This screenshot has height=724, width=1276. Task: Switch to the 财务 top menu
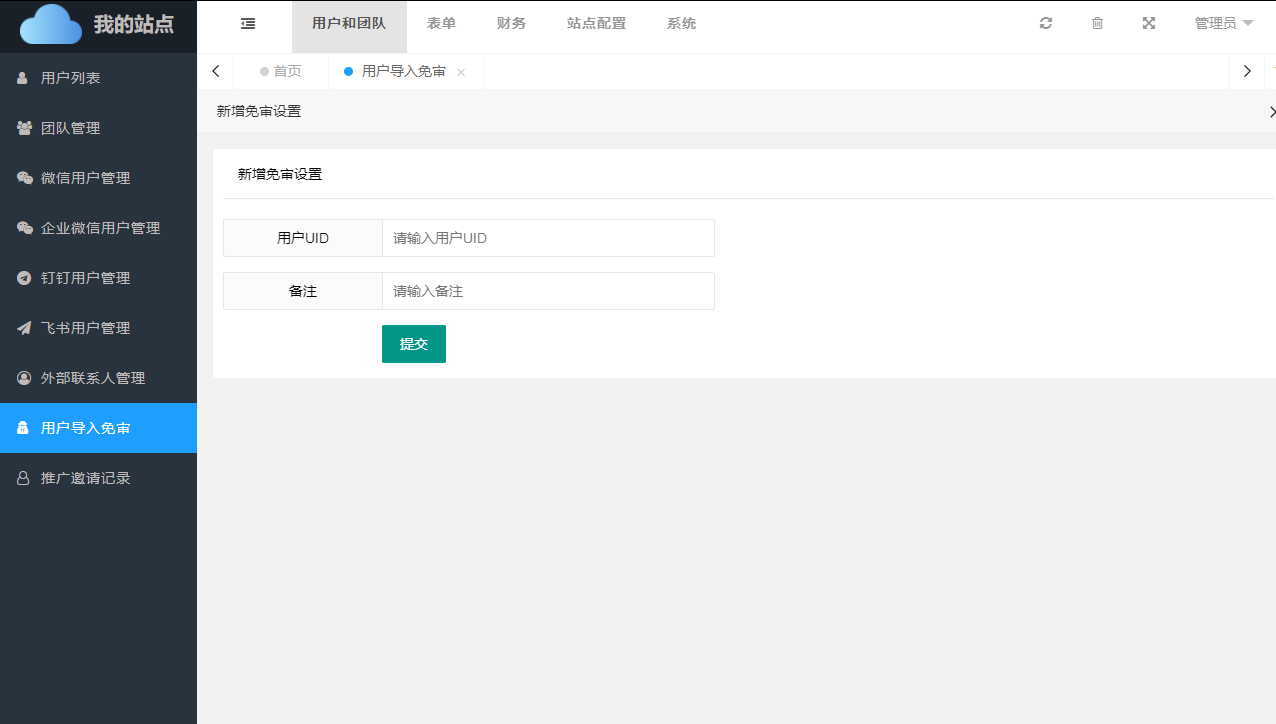(x=511, y=24)
